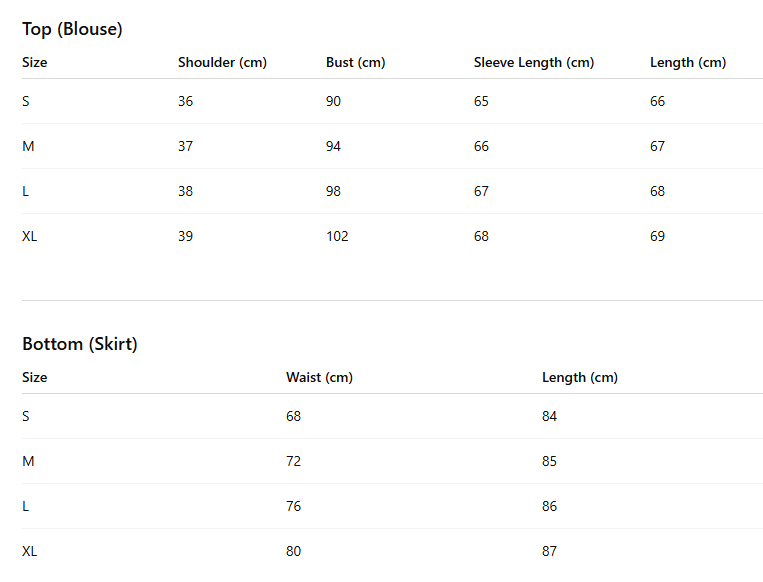
Task: Click shoulder value 36 for size S
Action: pyautogui.click(x=185, y=101)
